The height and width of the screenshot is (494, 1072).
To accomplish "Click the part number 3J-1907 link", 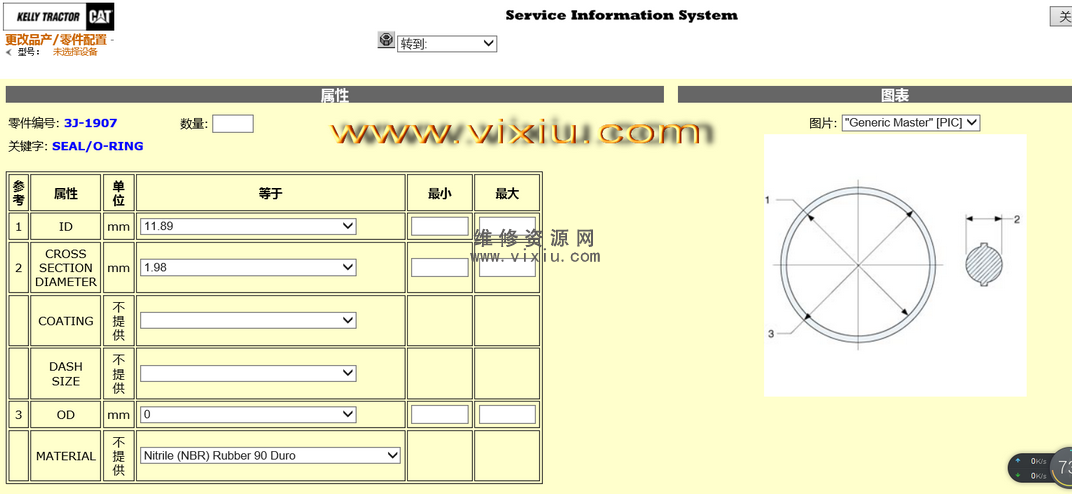I will click(x=90, y=123).
